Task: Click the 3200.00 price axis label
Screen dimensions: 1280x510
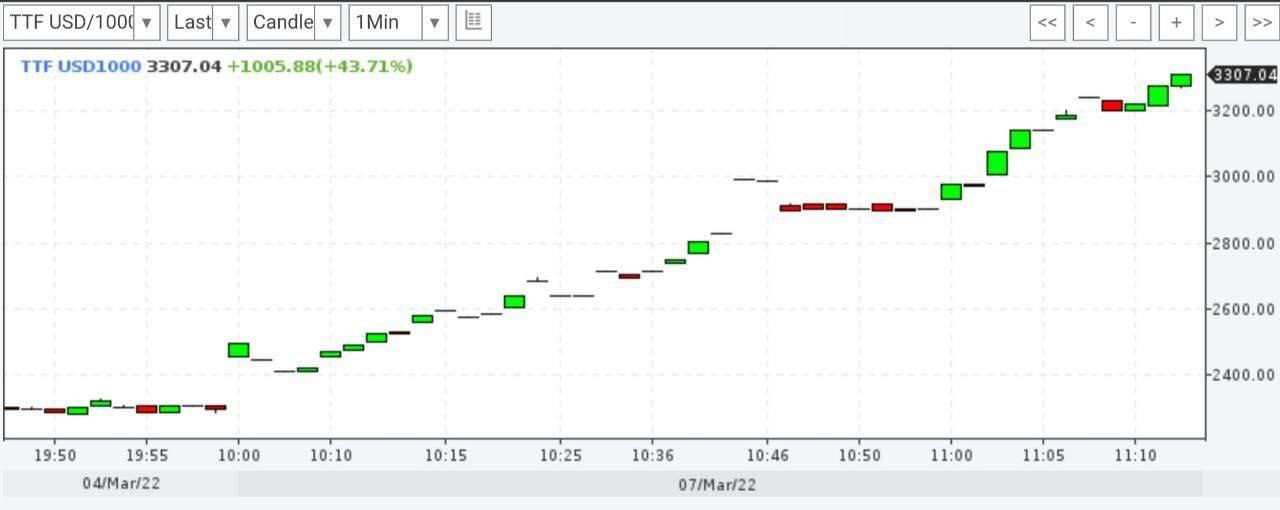Action: 1245,110
